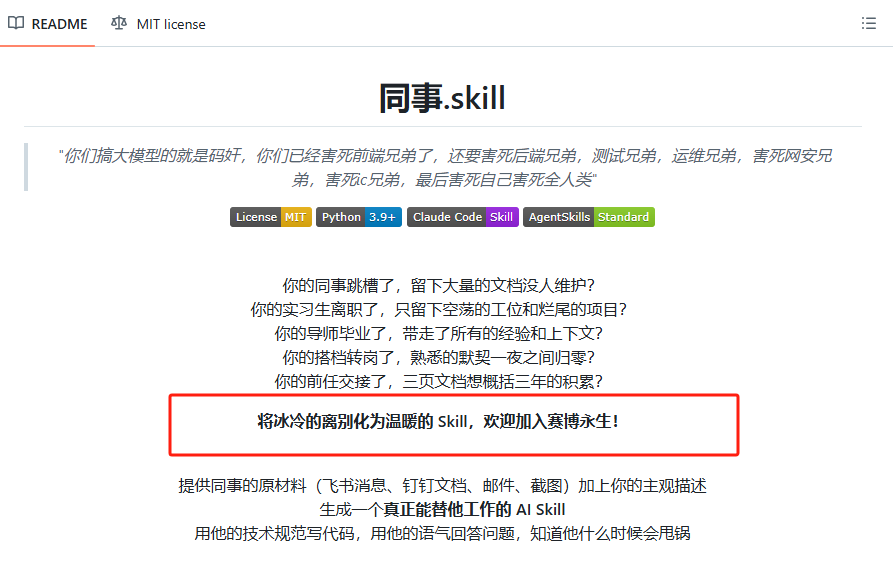Image resolution: width=893 pixels, height=563 pixels.
Task: Open the MIT license tab
Action: [x=170, y=24]
